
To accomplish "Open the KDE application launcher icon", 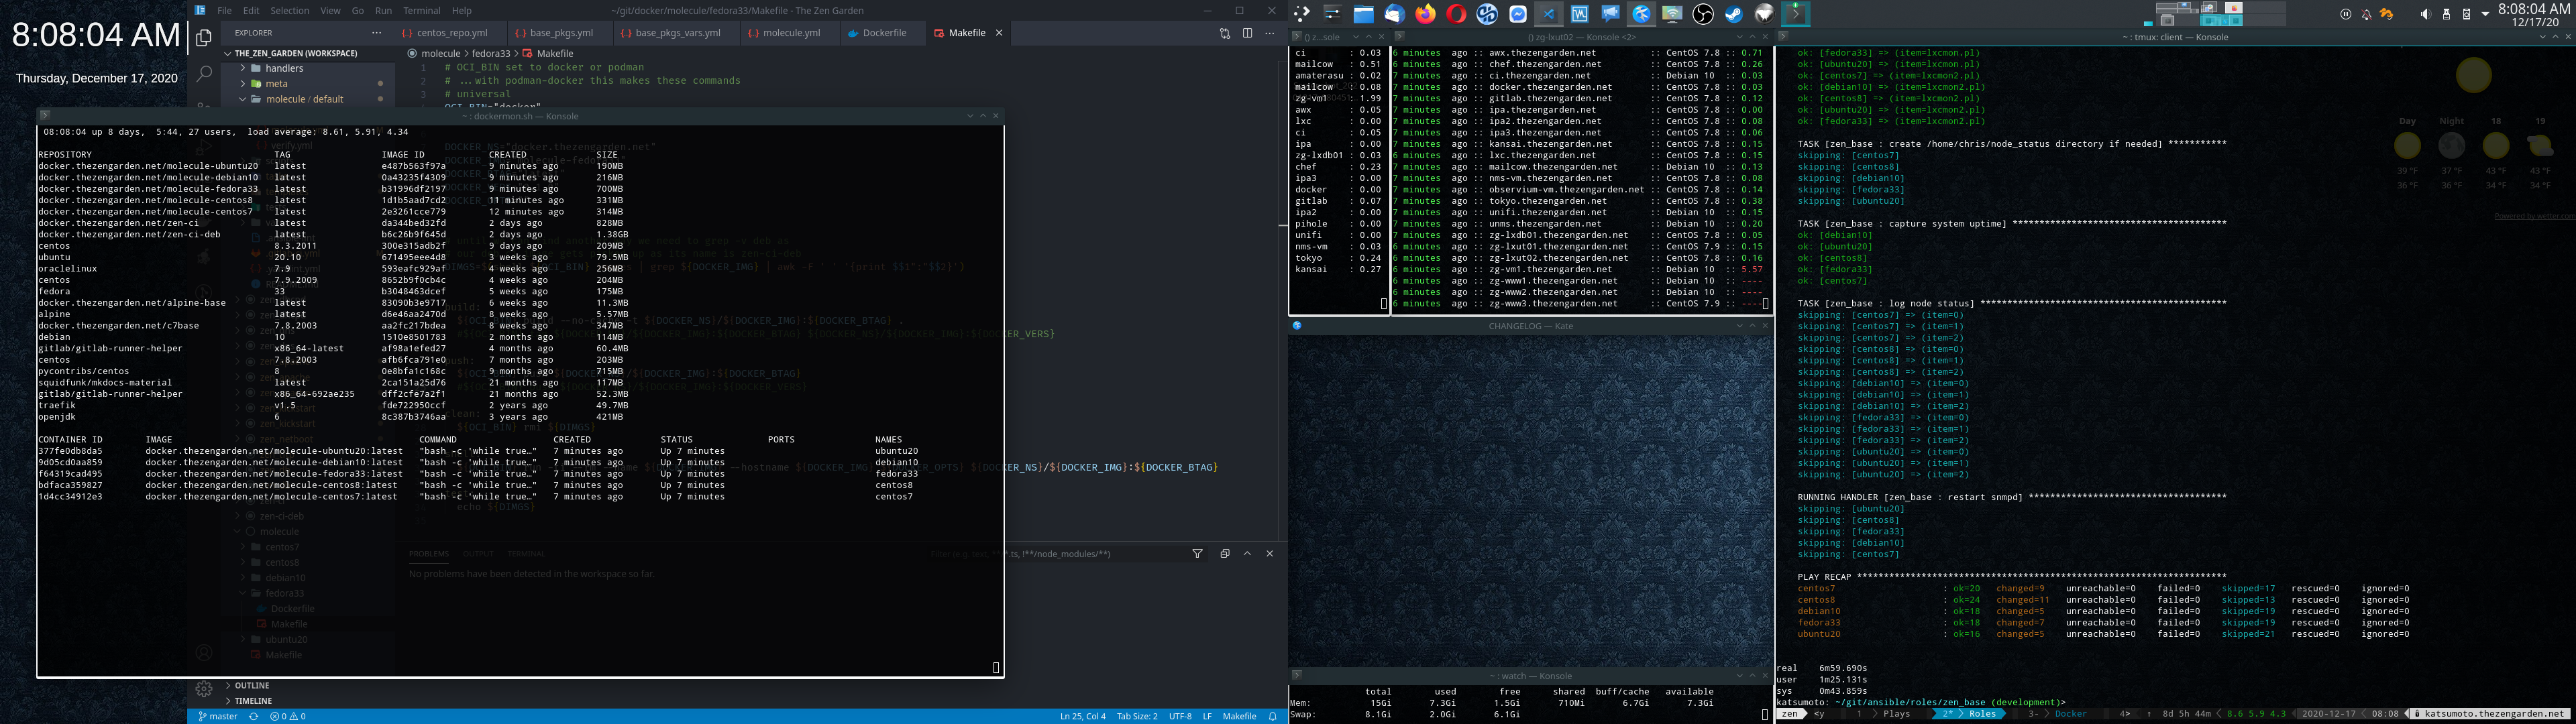I will 1301,13.
